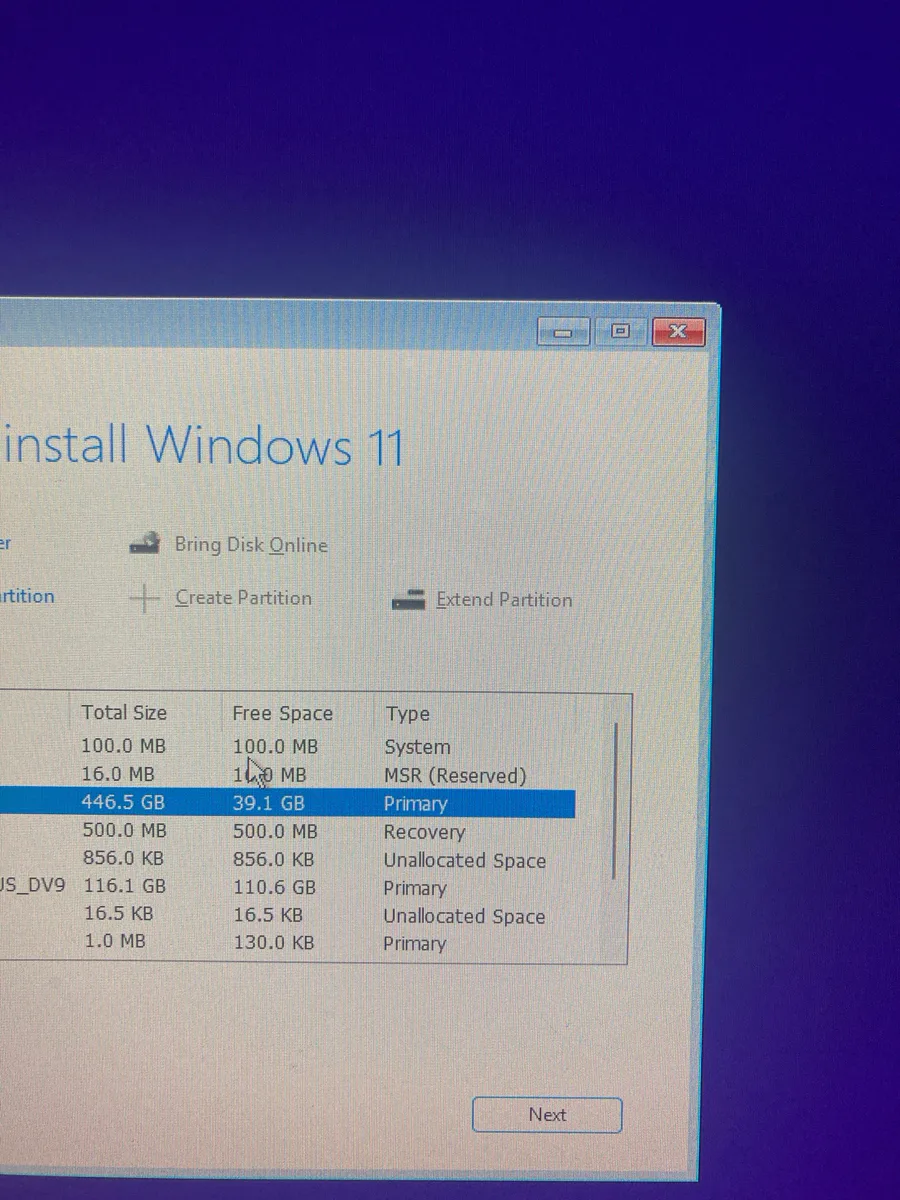Click the Free Space column header
Image resolution: width=900 pixels, height=1200 pixels.
pyautogui.click(x=282, y=713)
